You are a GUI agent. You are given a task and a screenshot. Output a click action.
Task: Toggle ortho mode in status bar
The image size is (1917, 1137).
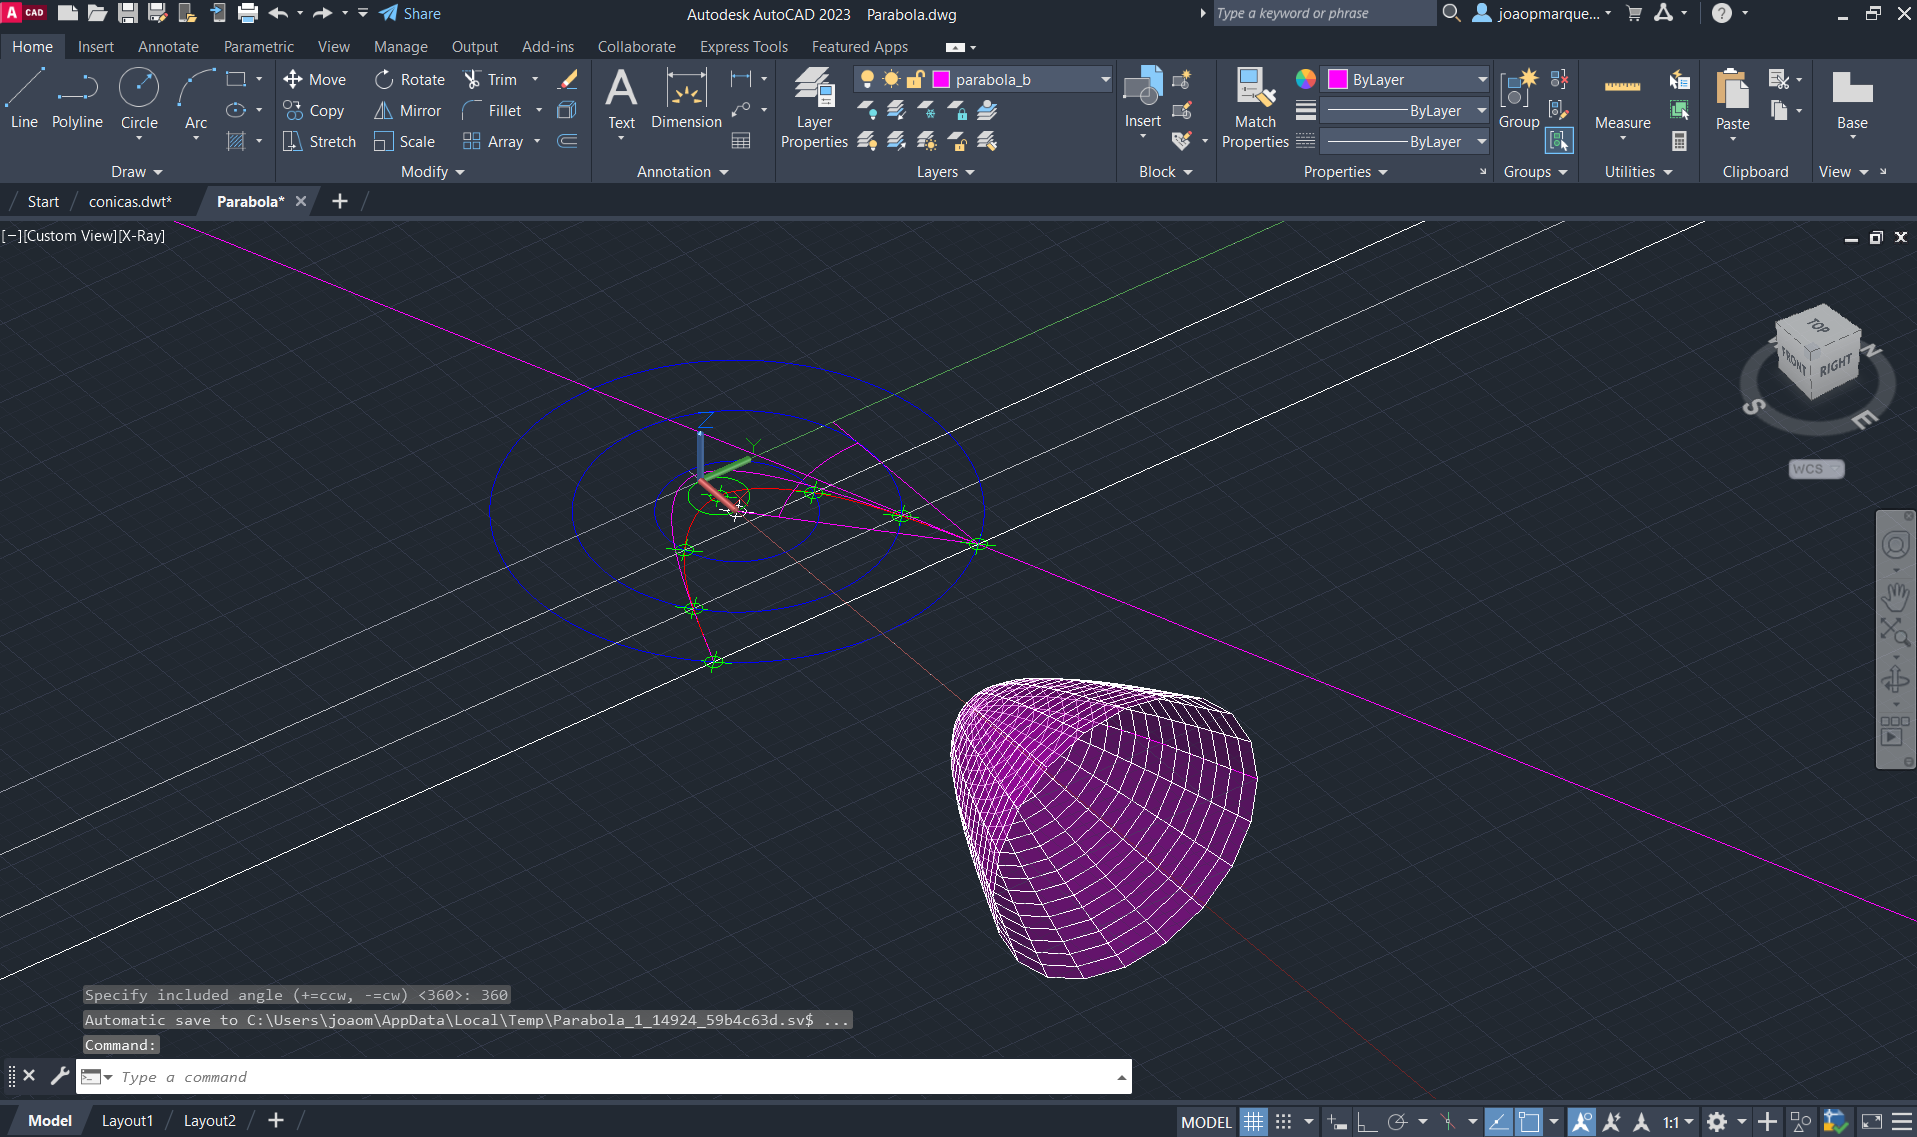(1366, 1122)
